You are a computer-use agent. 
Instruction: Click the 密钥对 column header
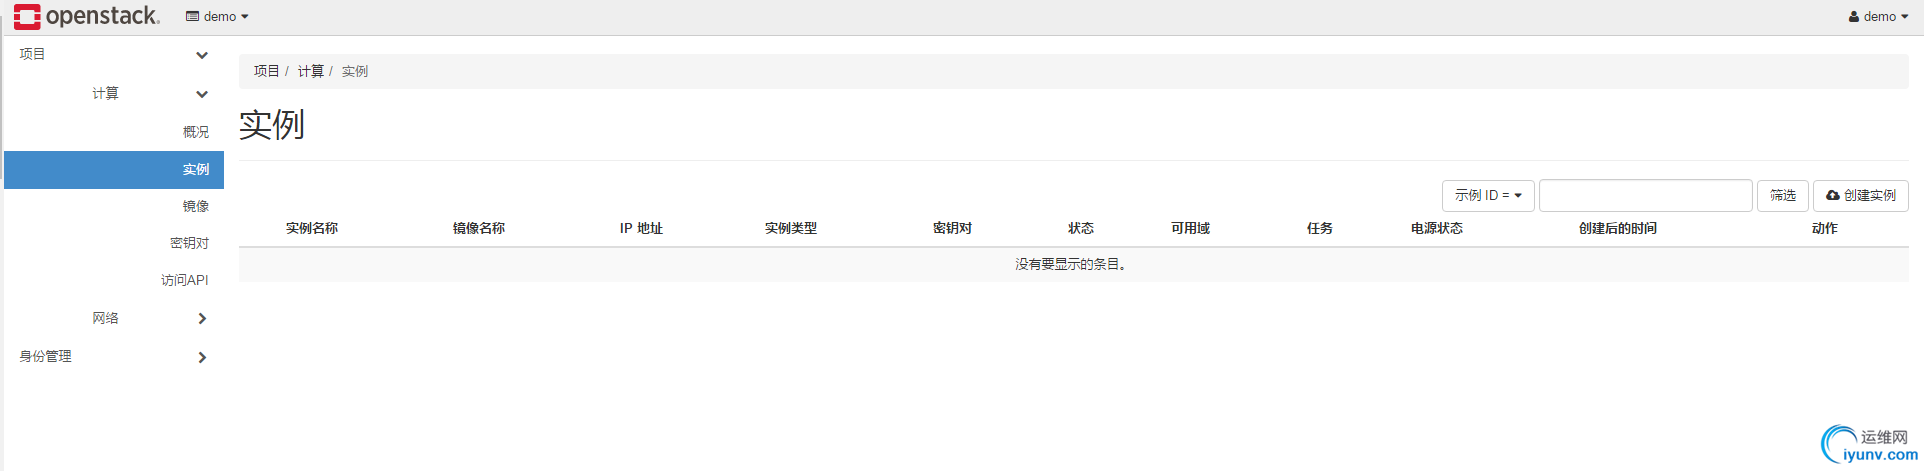[x=952, y=228]
